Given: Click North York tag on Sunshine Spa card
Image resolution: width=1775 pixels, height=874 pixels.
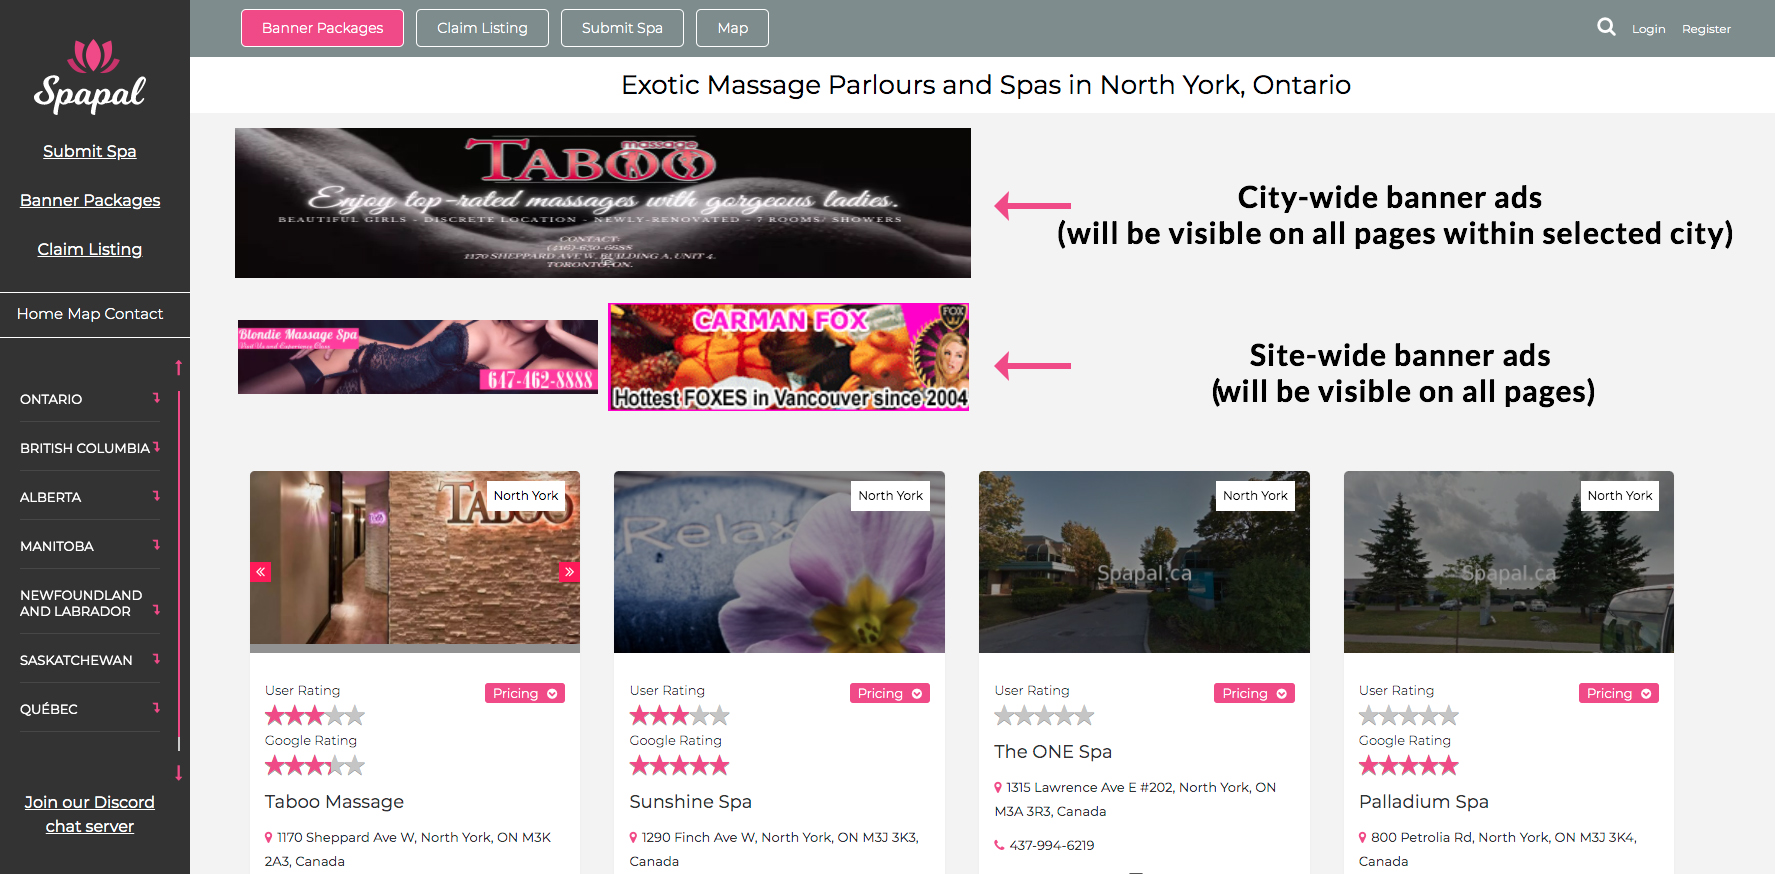Looking at the screenshot, I should click(x=890, y=496).
